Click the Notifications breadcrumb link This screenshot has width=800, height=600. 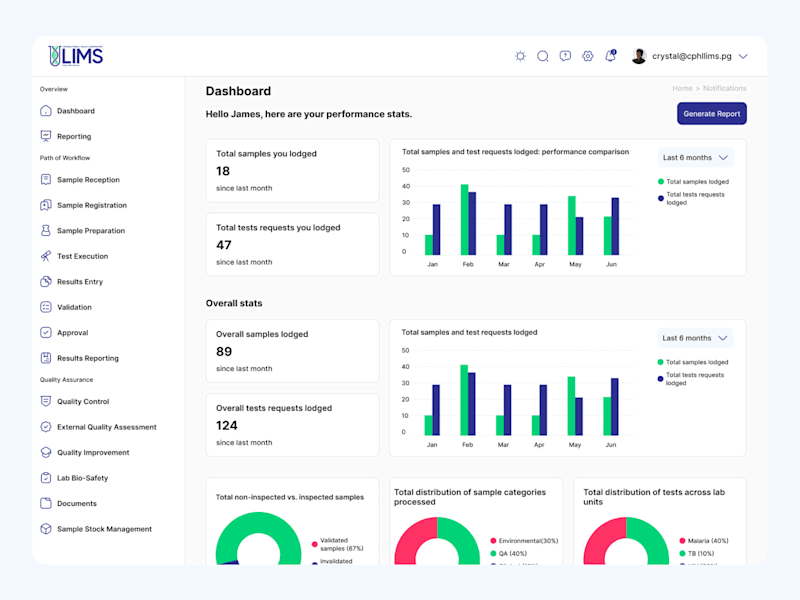pyautogui.click(x=724, y=88)
